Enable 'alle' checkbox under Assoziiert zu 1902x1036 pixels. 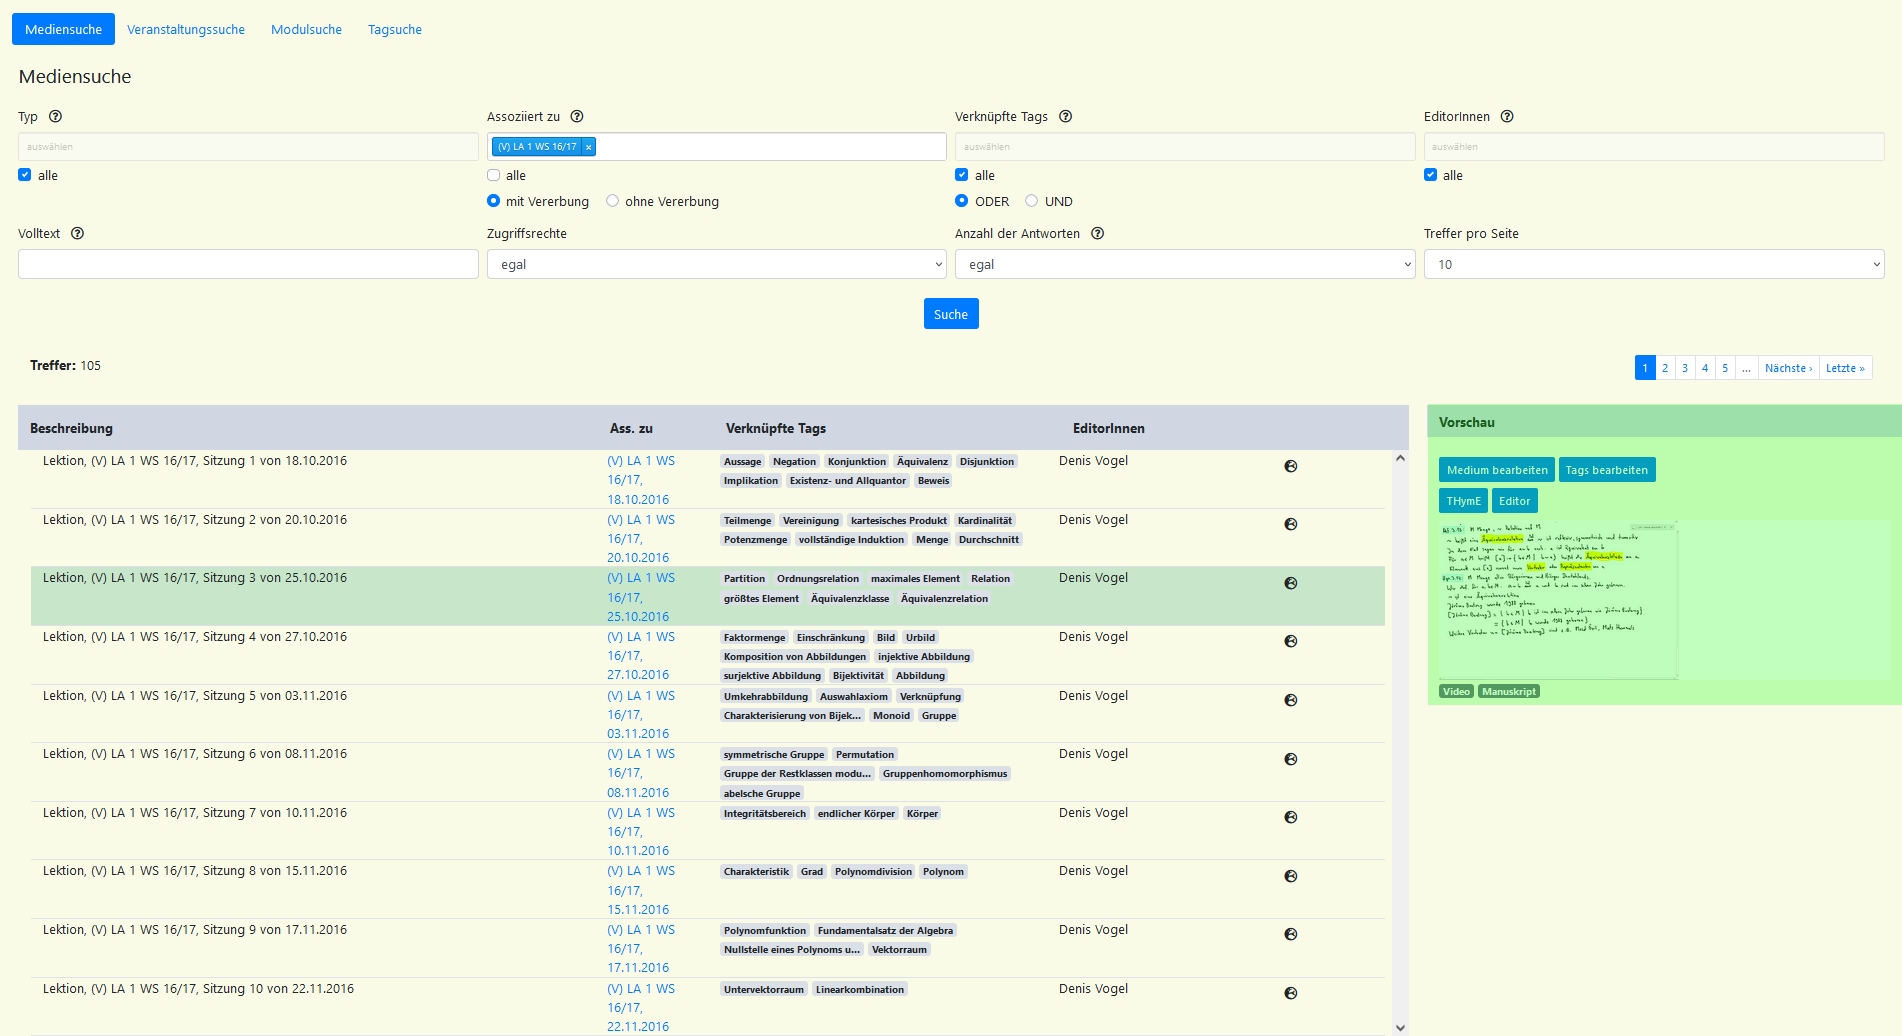pos(494,175)
